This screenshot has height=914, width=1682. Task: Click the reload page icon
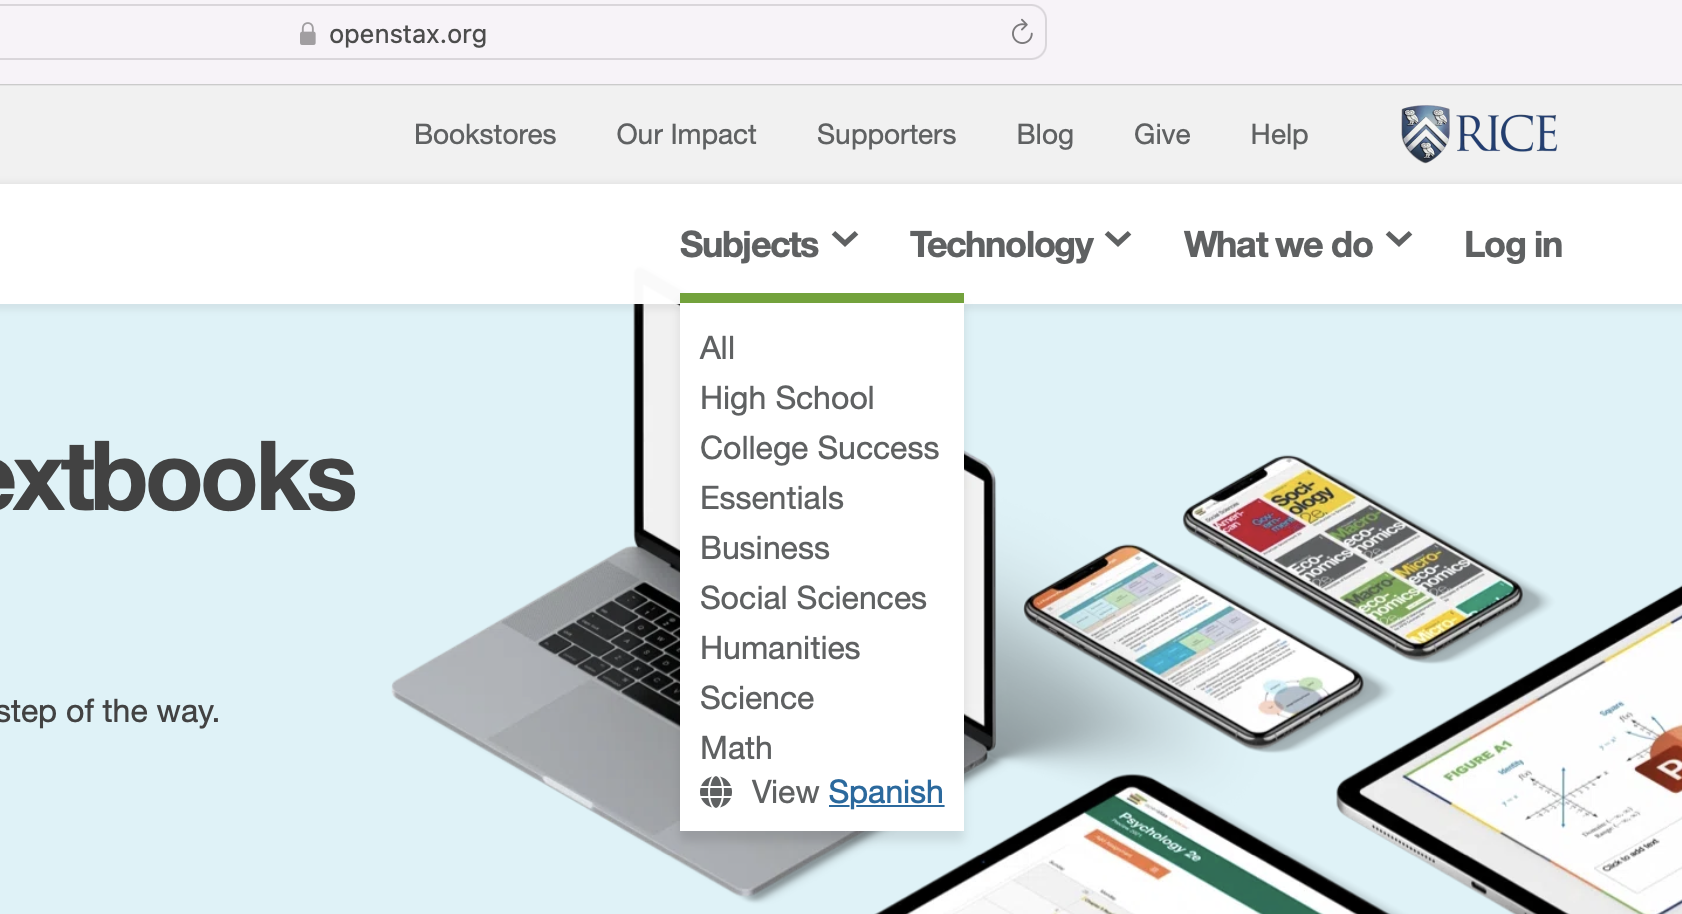click(x=1021, y=33)
